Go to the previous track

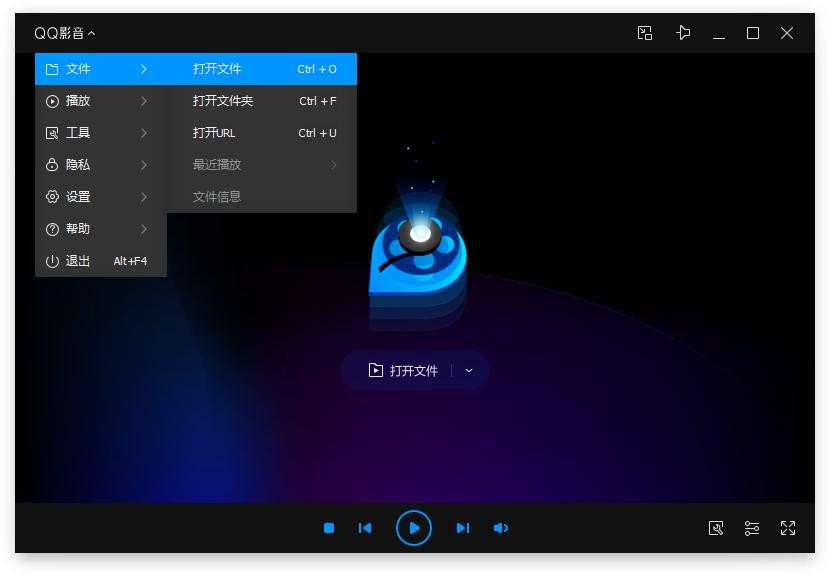(365, 528)
